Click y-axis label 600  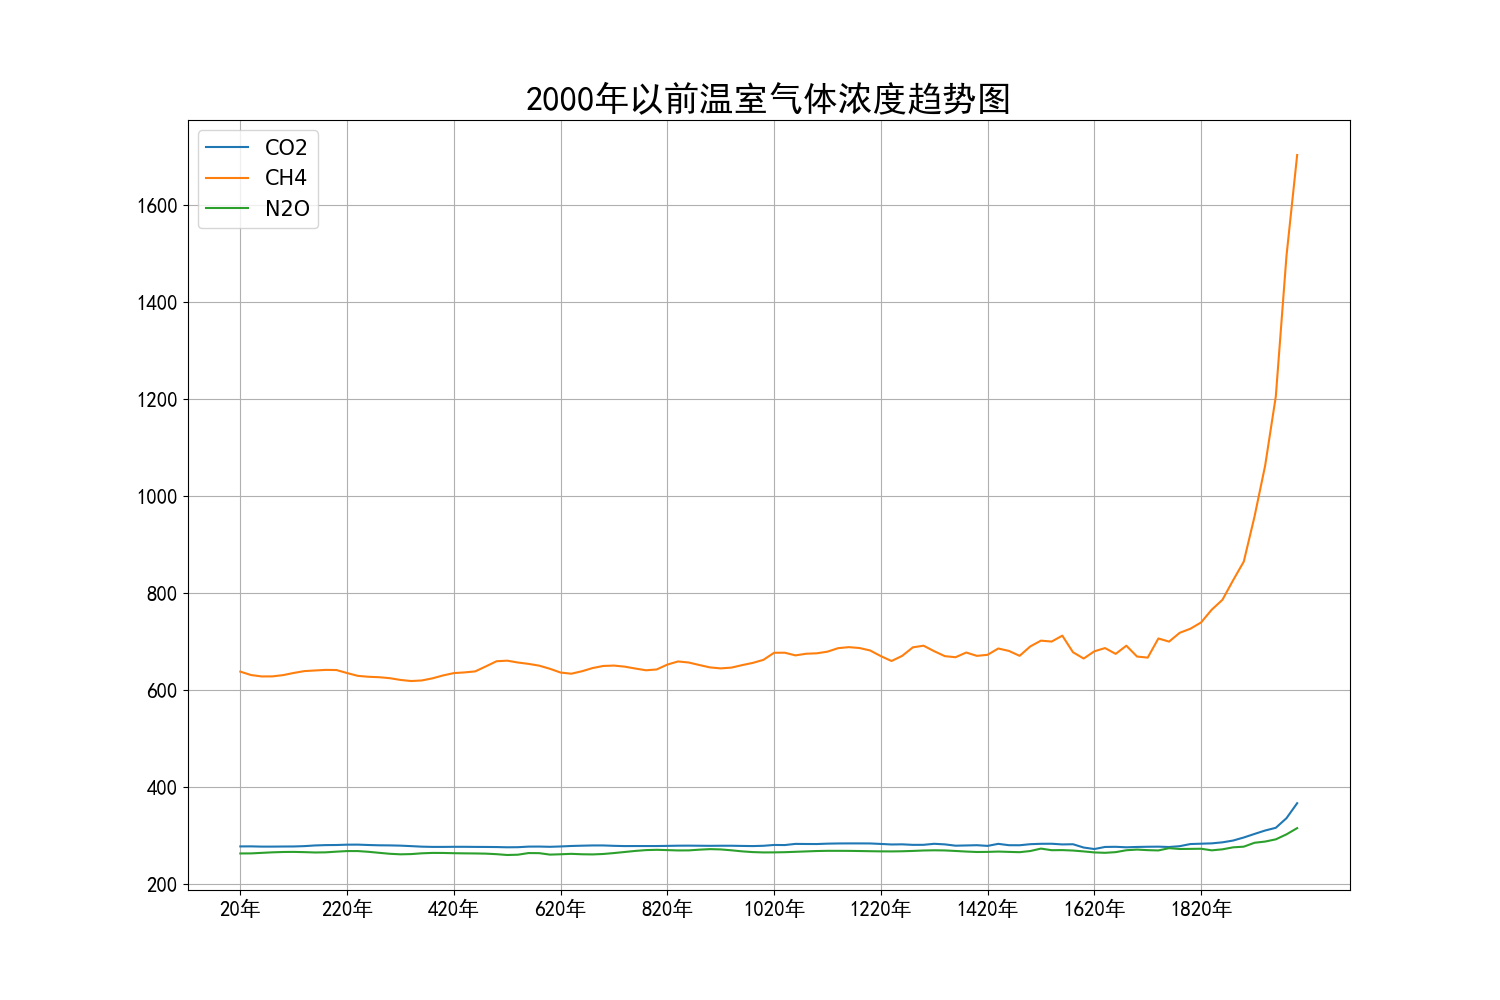point(162,691)
